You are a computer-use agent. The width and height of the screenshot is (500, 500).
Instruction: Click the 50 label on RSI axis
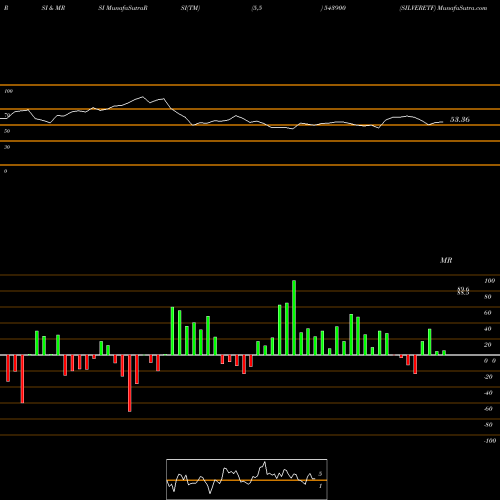pos(7,131)
